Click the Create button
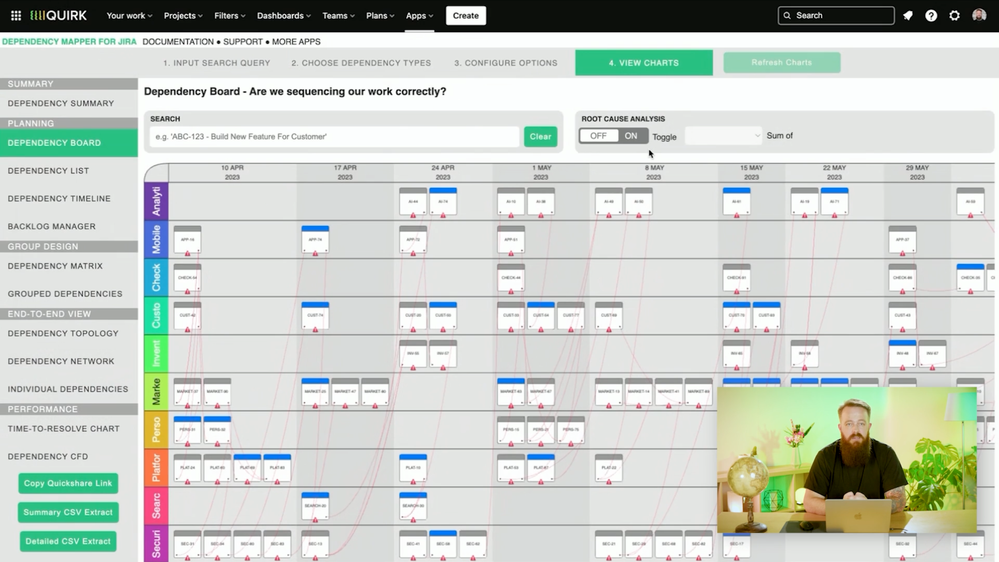The image size is (999, 562). coord(466,15)
